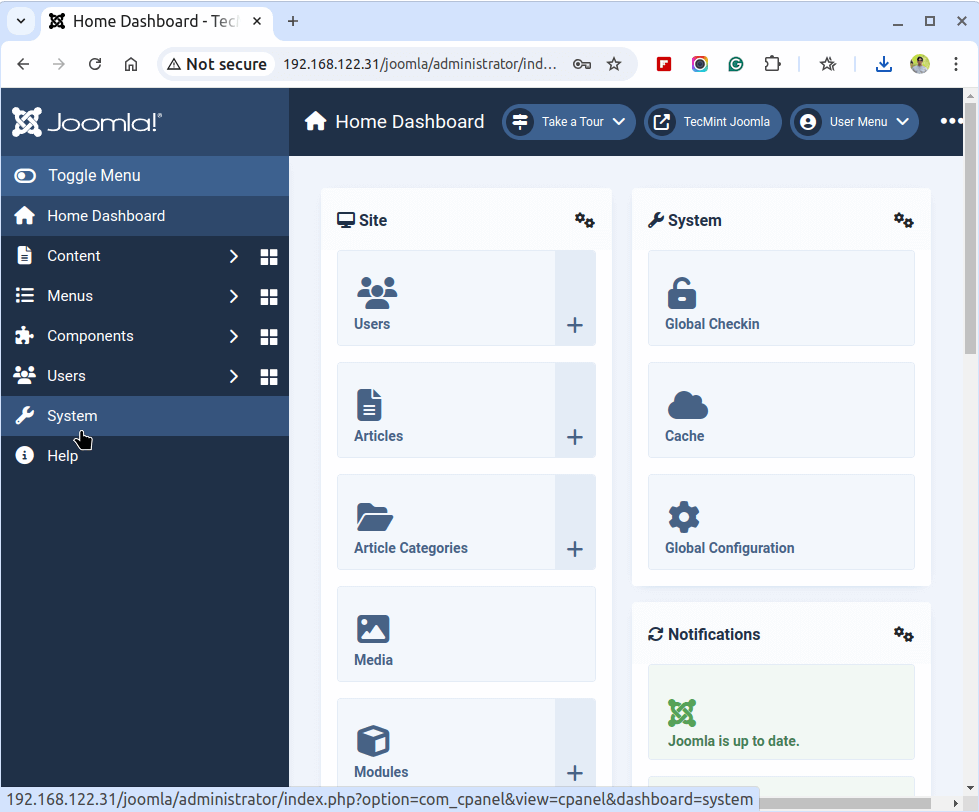Open the Content dashboard grid icon
The height and width of the screenshot is (812, 979).
pyautogui.click(x=268, y=257)
